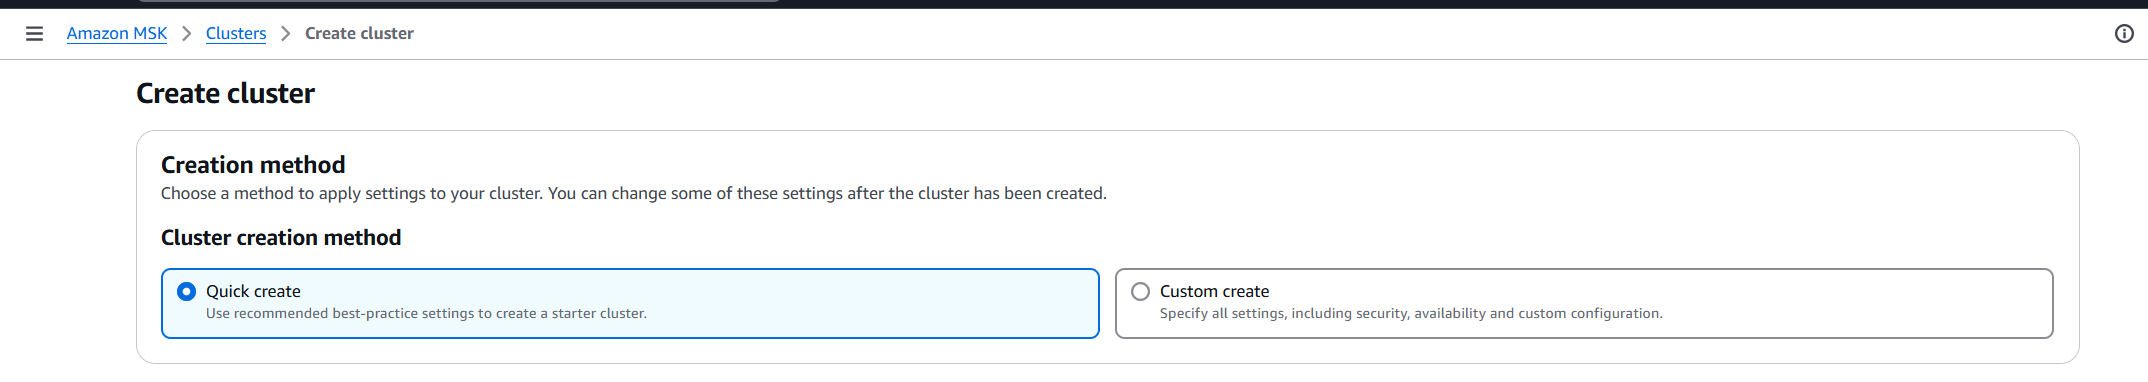The height and width of the screenshot is (382, 2148).
Task: Select the Quick create radio button
Action: pos(186,291)
